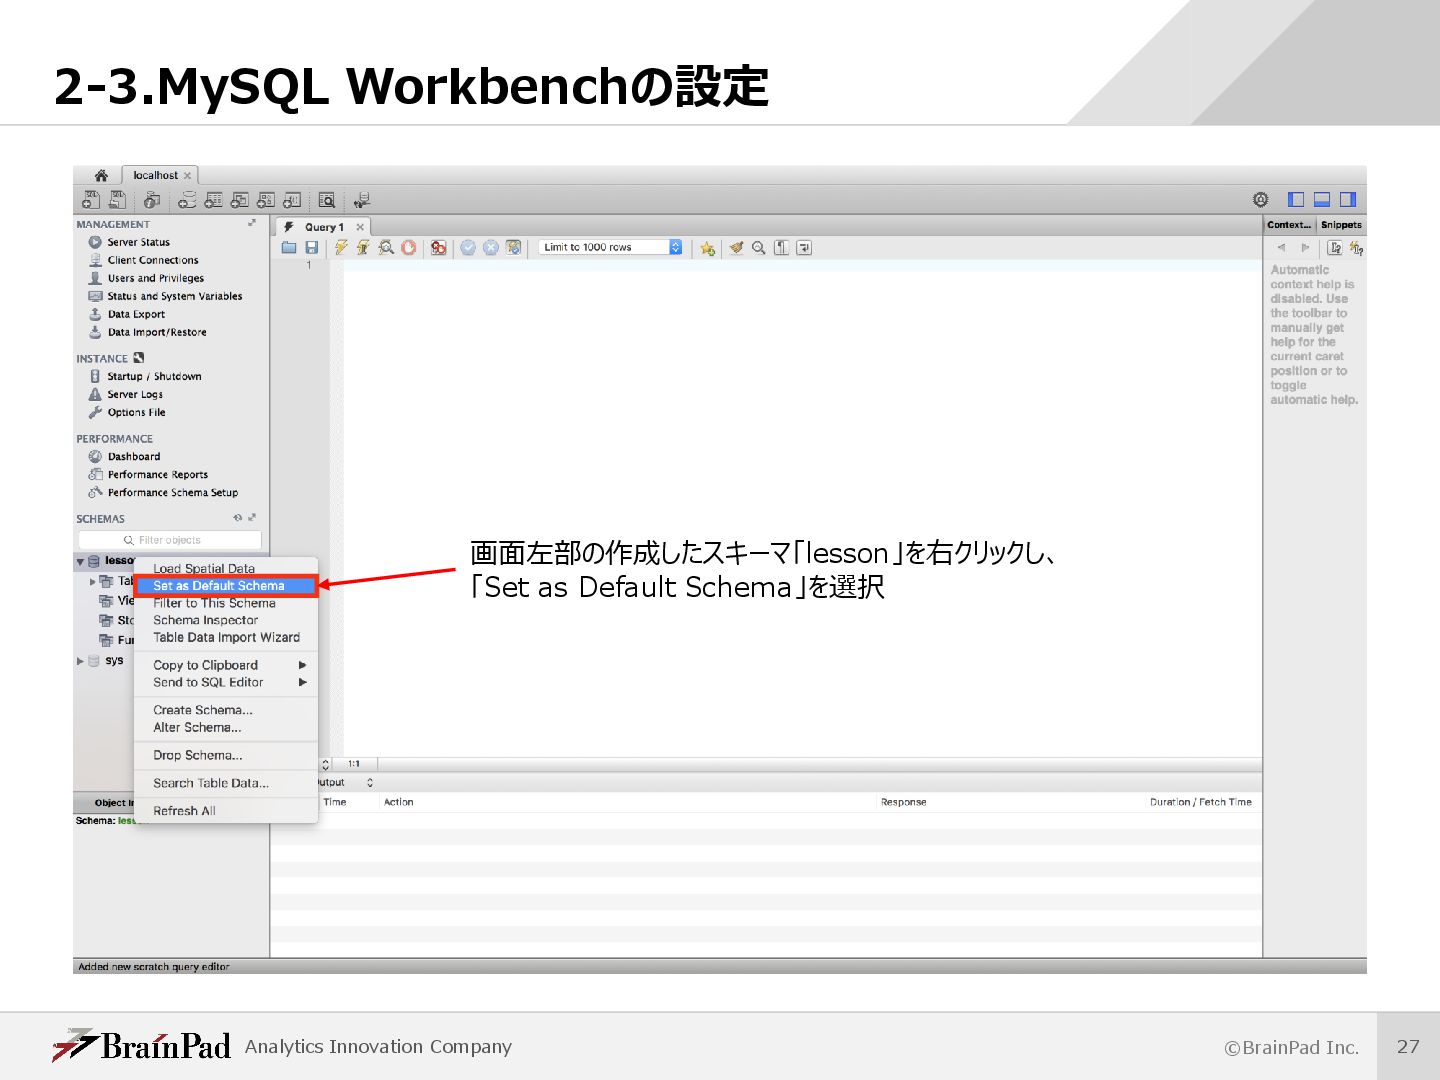Execute statement under cursor icon
1440x1080 pixels.
click(363, 247)
